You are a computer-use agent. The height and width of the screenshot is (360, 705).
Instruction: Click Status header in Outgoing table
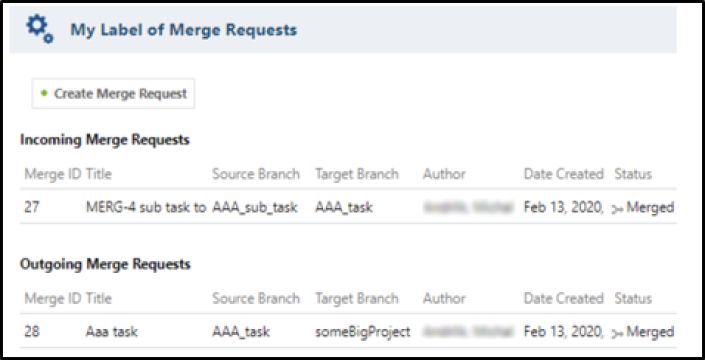coord(633,298)
